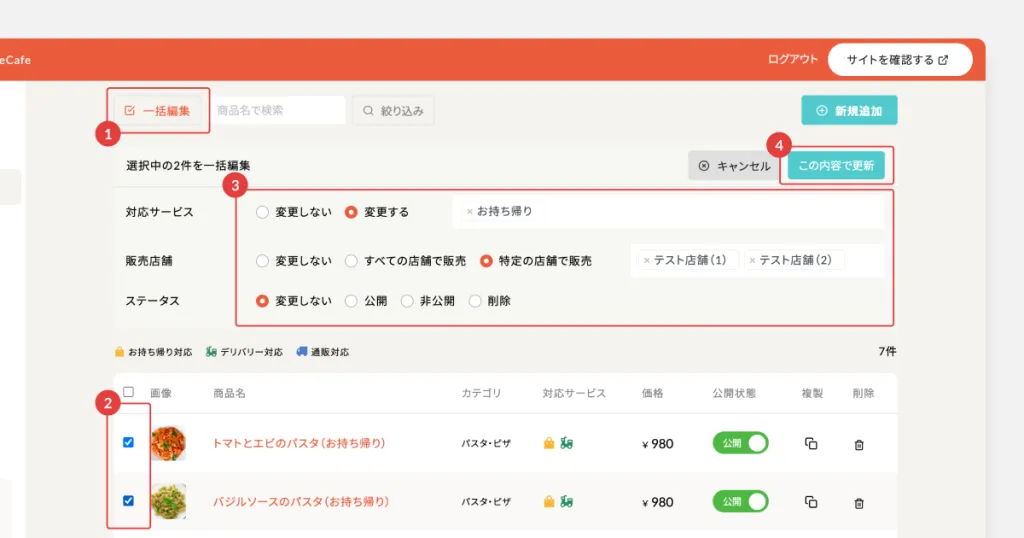Duplicate the バジルソースのパスタ product
Screen dimensions: 1024x538
811,501
